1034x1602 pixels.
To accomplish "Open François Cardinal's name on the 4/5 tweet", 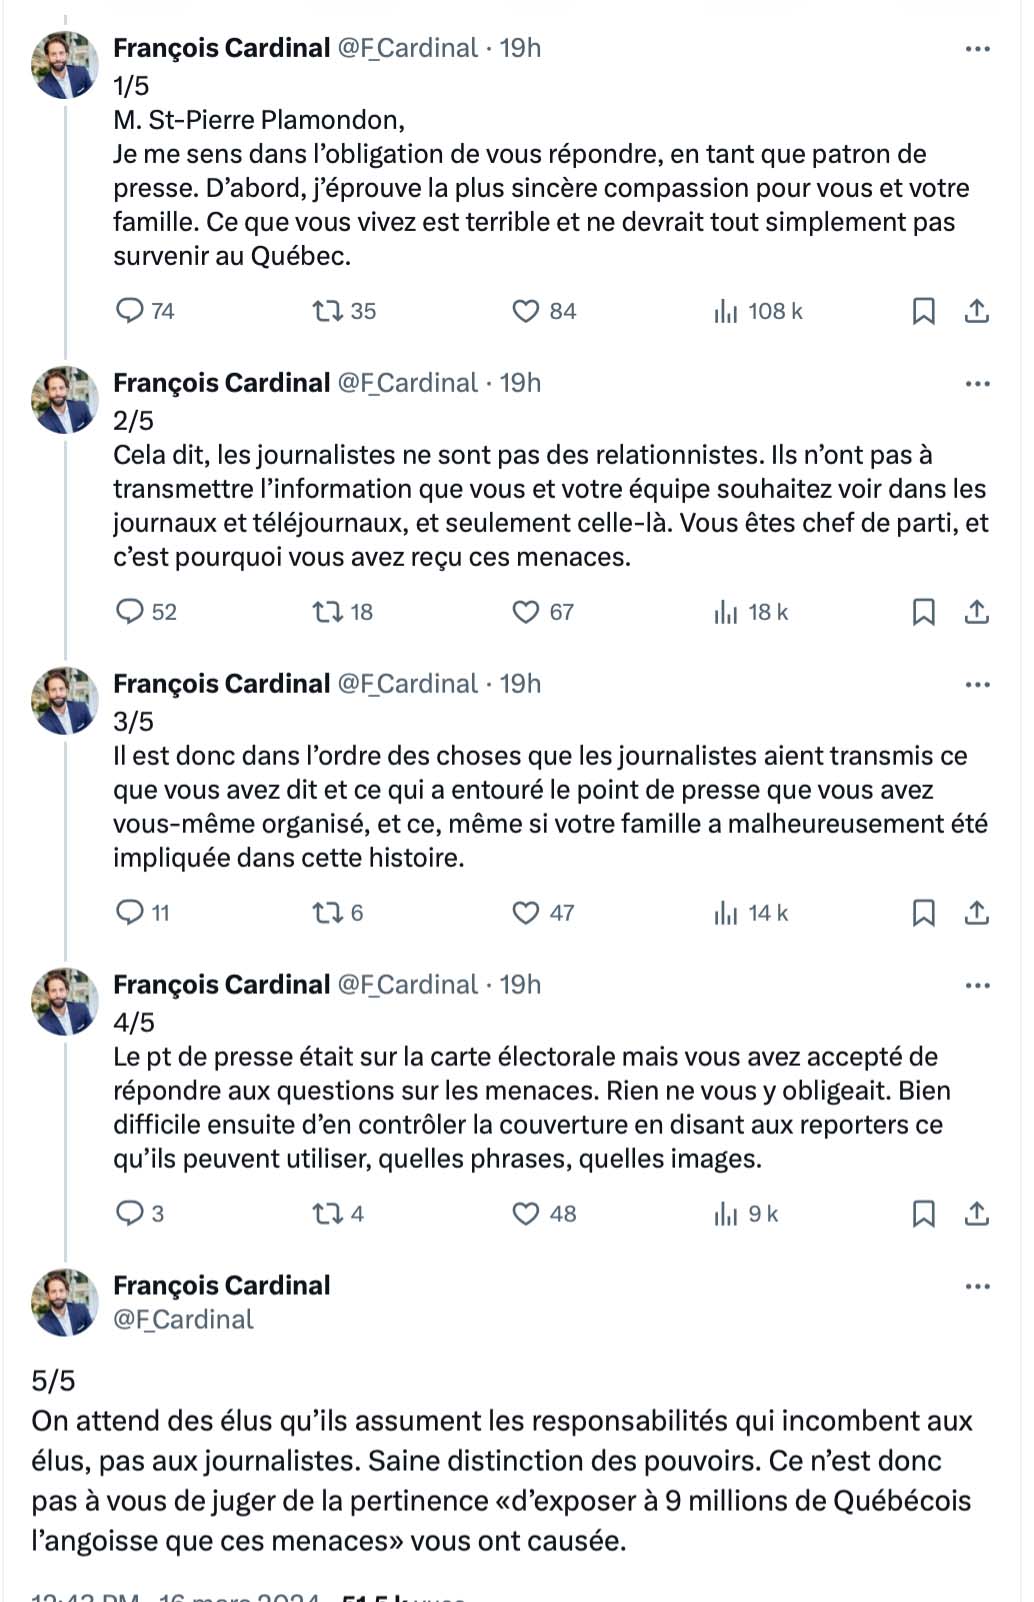I will 221,984.
